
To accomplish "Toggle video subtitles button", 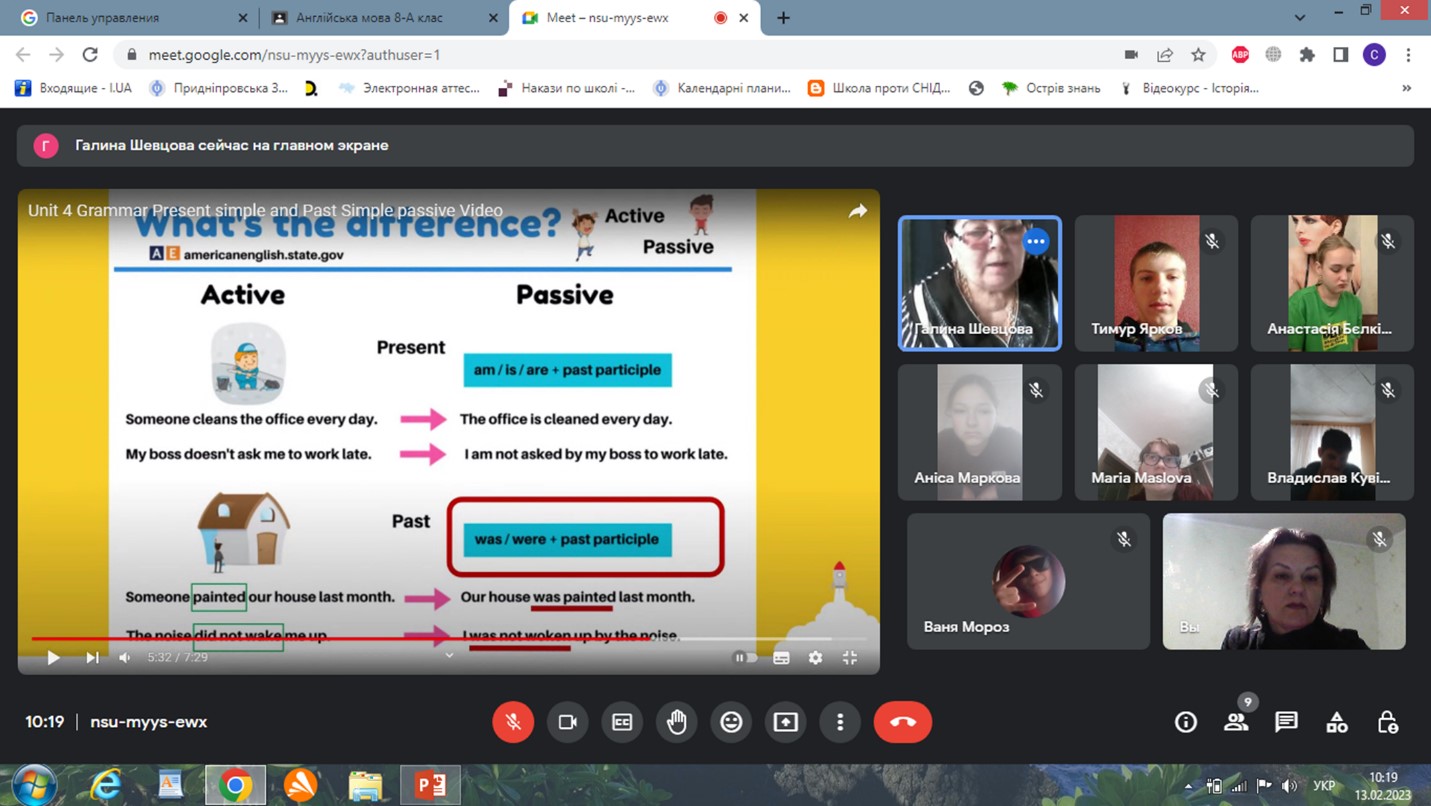I will tap(782, 657).
